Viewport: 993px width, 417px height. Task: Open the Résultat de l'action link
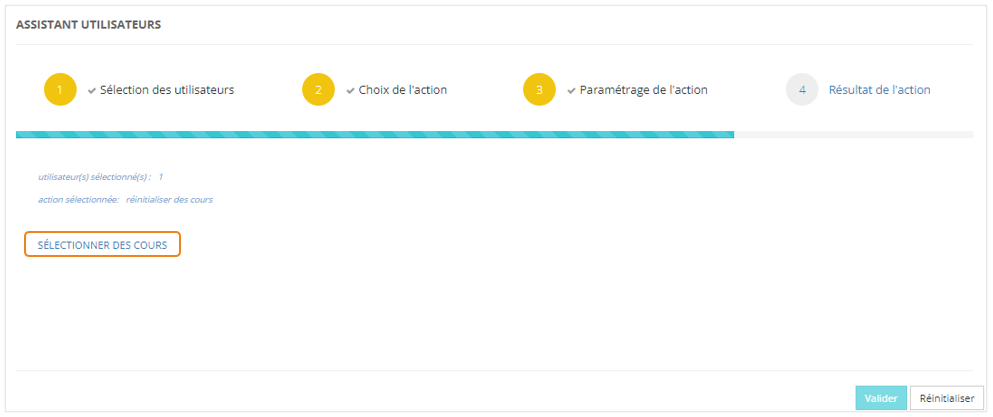point(879,90)
